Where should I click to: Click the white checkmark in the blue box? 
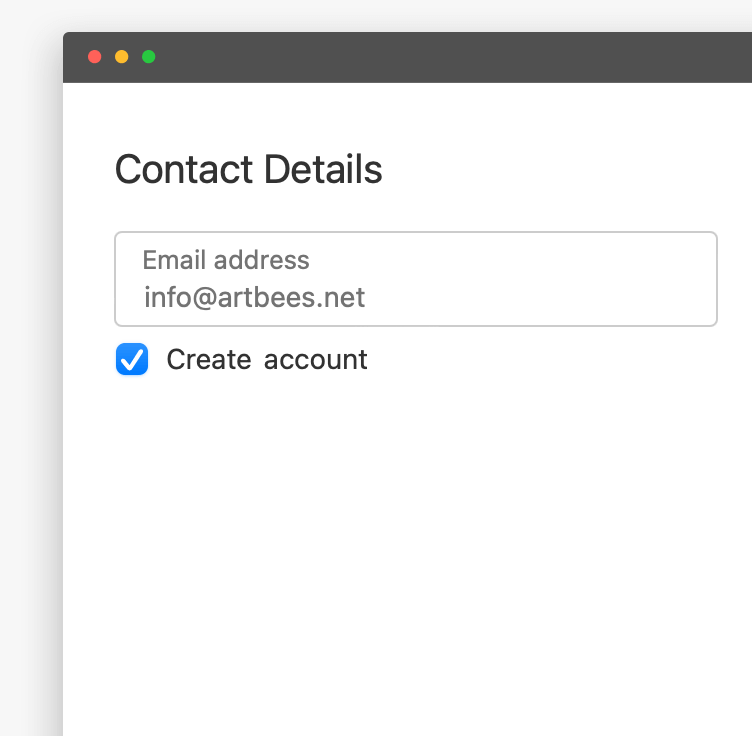[x=132, y=360]
